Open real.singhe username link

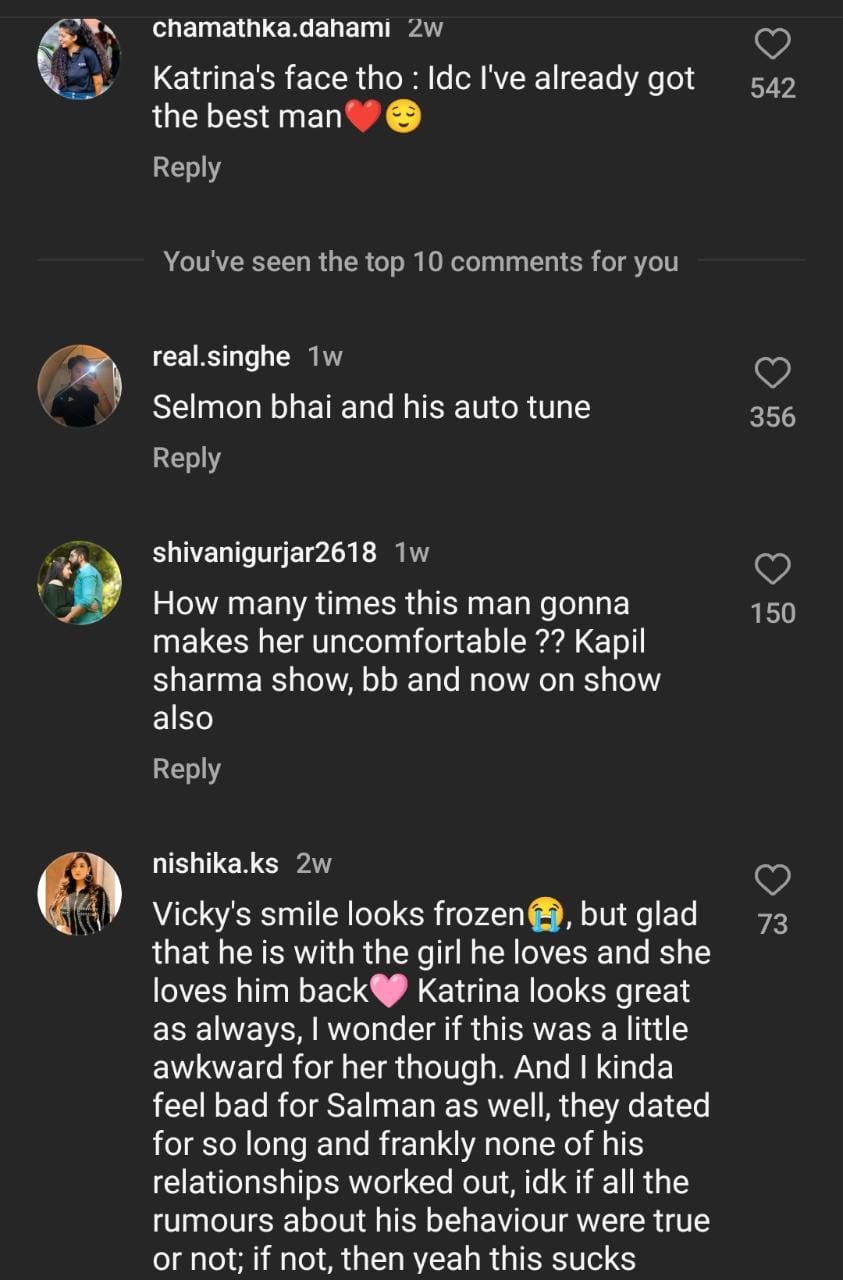(x=221, y=357)
